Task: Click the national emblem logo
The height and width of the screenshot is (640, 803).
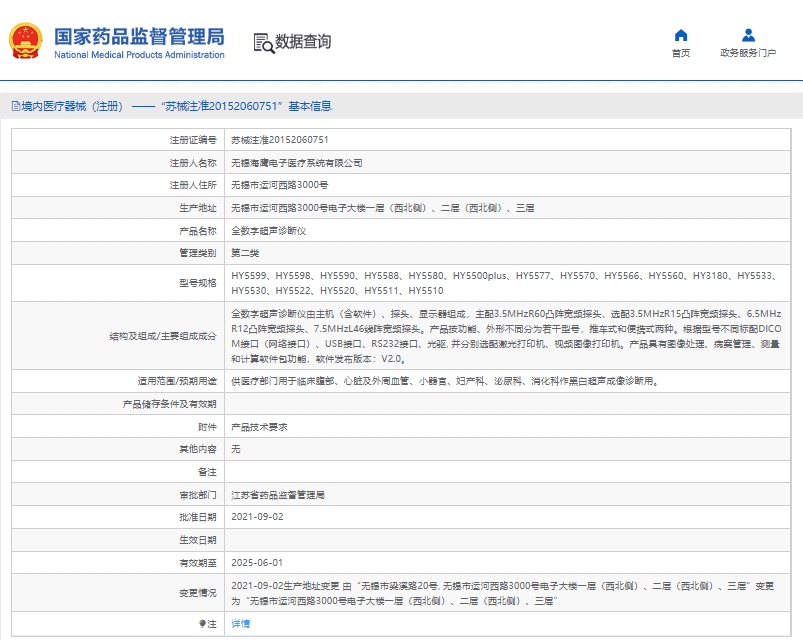Action: [x=25, y=40]
